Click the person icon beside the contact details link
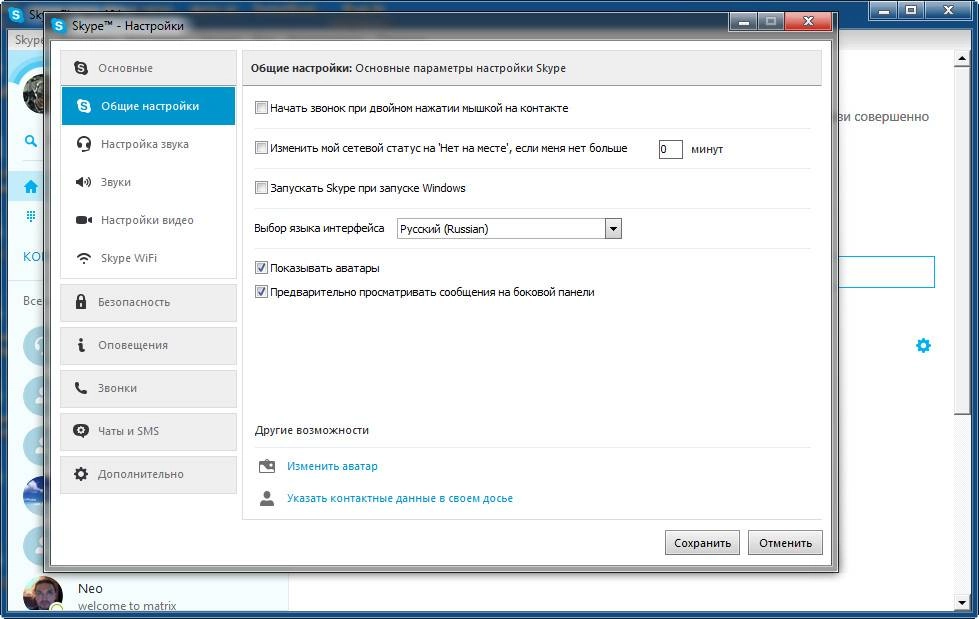This screenshot has width=979, height=619. coord(267,498)
